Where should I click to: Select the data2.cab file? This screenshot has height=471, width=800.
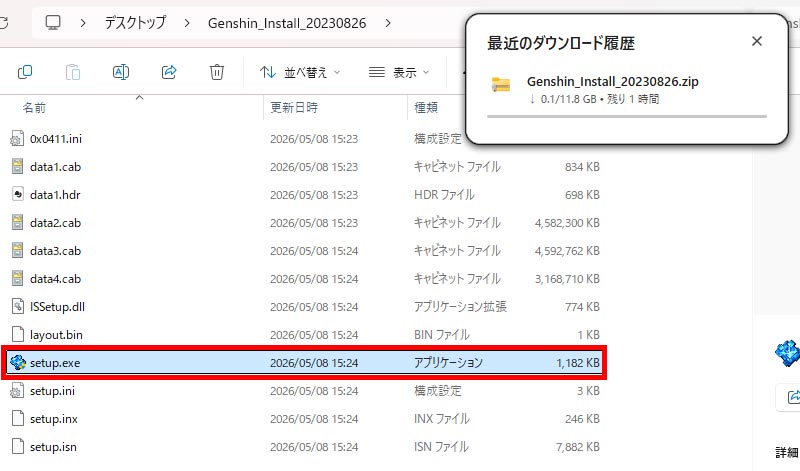pos(304,223)
